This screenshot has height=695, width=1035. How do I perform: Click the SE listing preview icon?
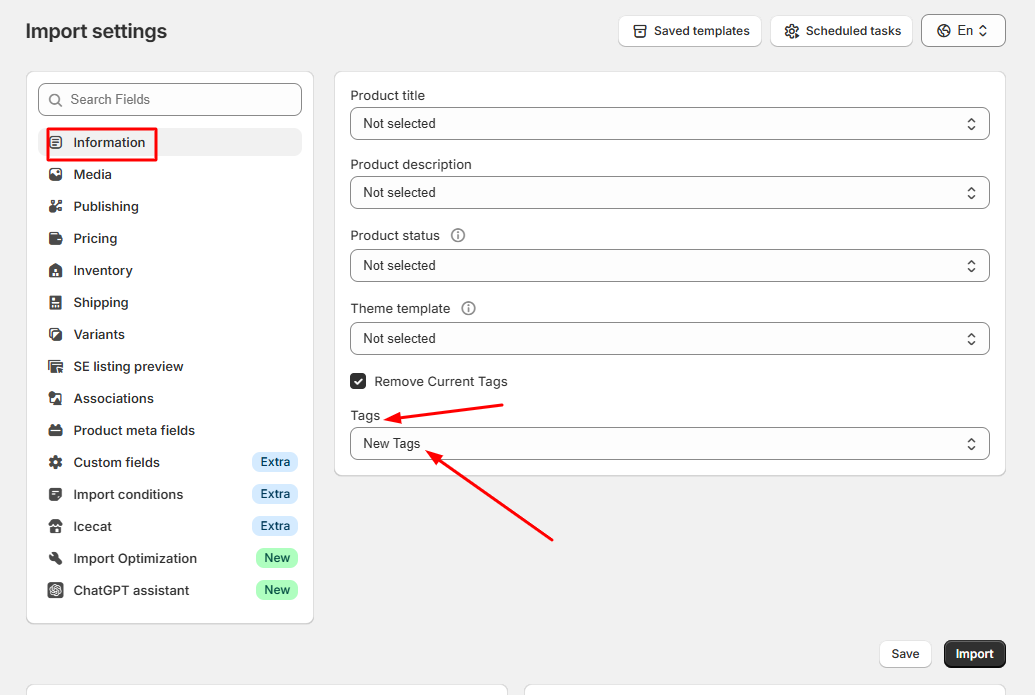(56, 366)
